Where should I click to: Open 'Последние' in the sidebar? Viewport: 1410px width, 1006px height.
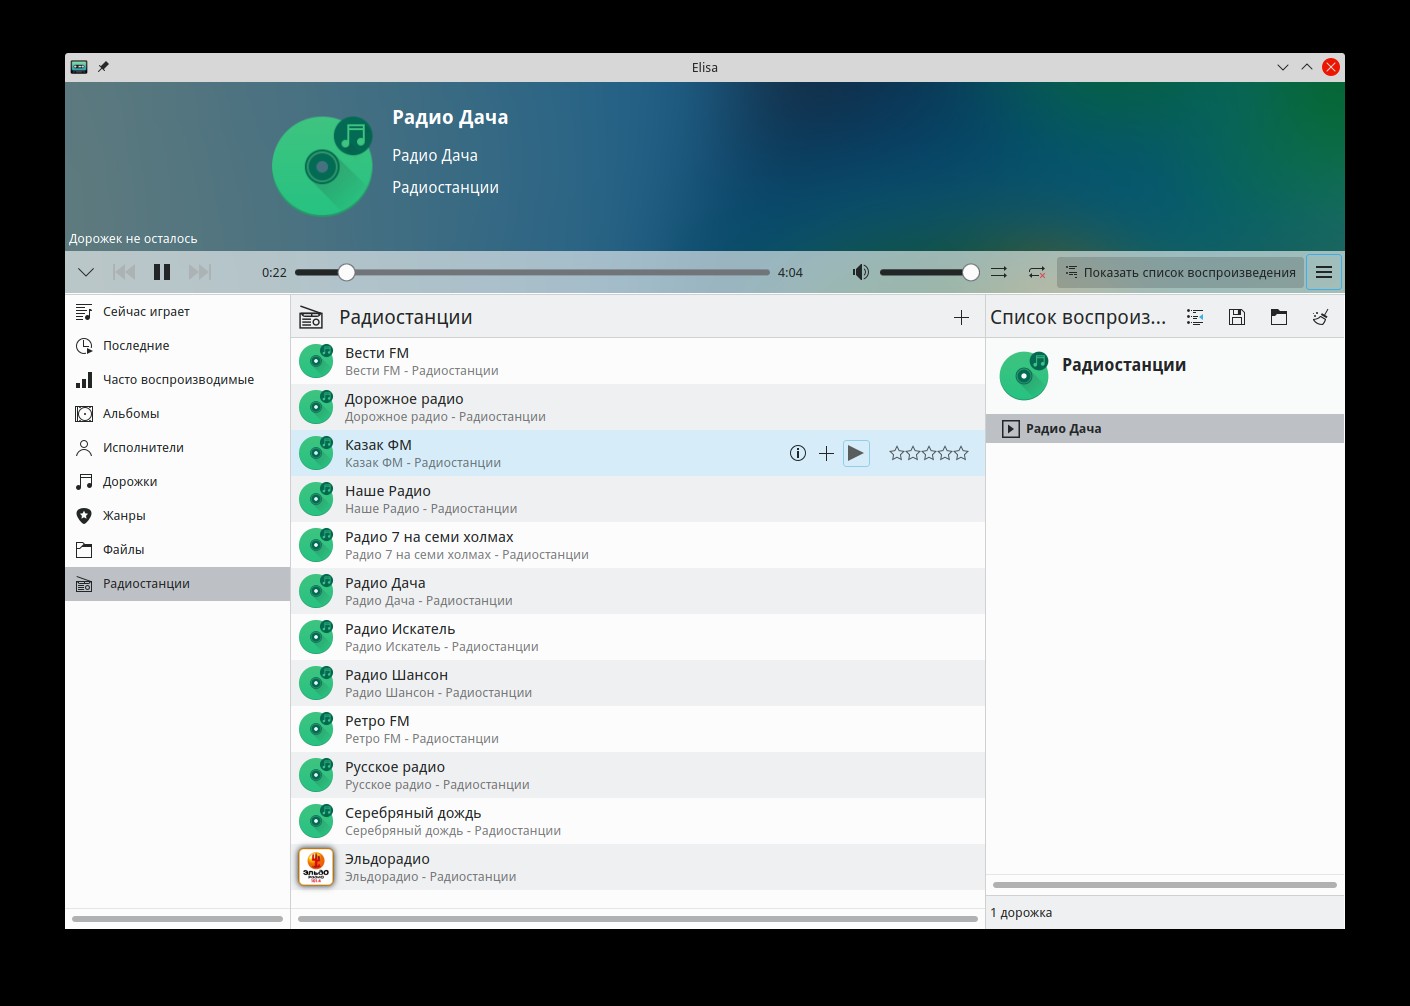coord(178,346)
